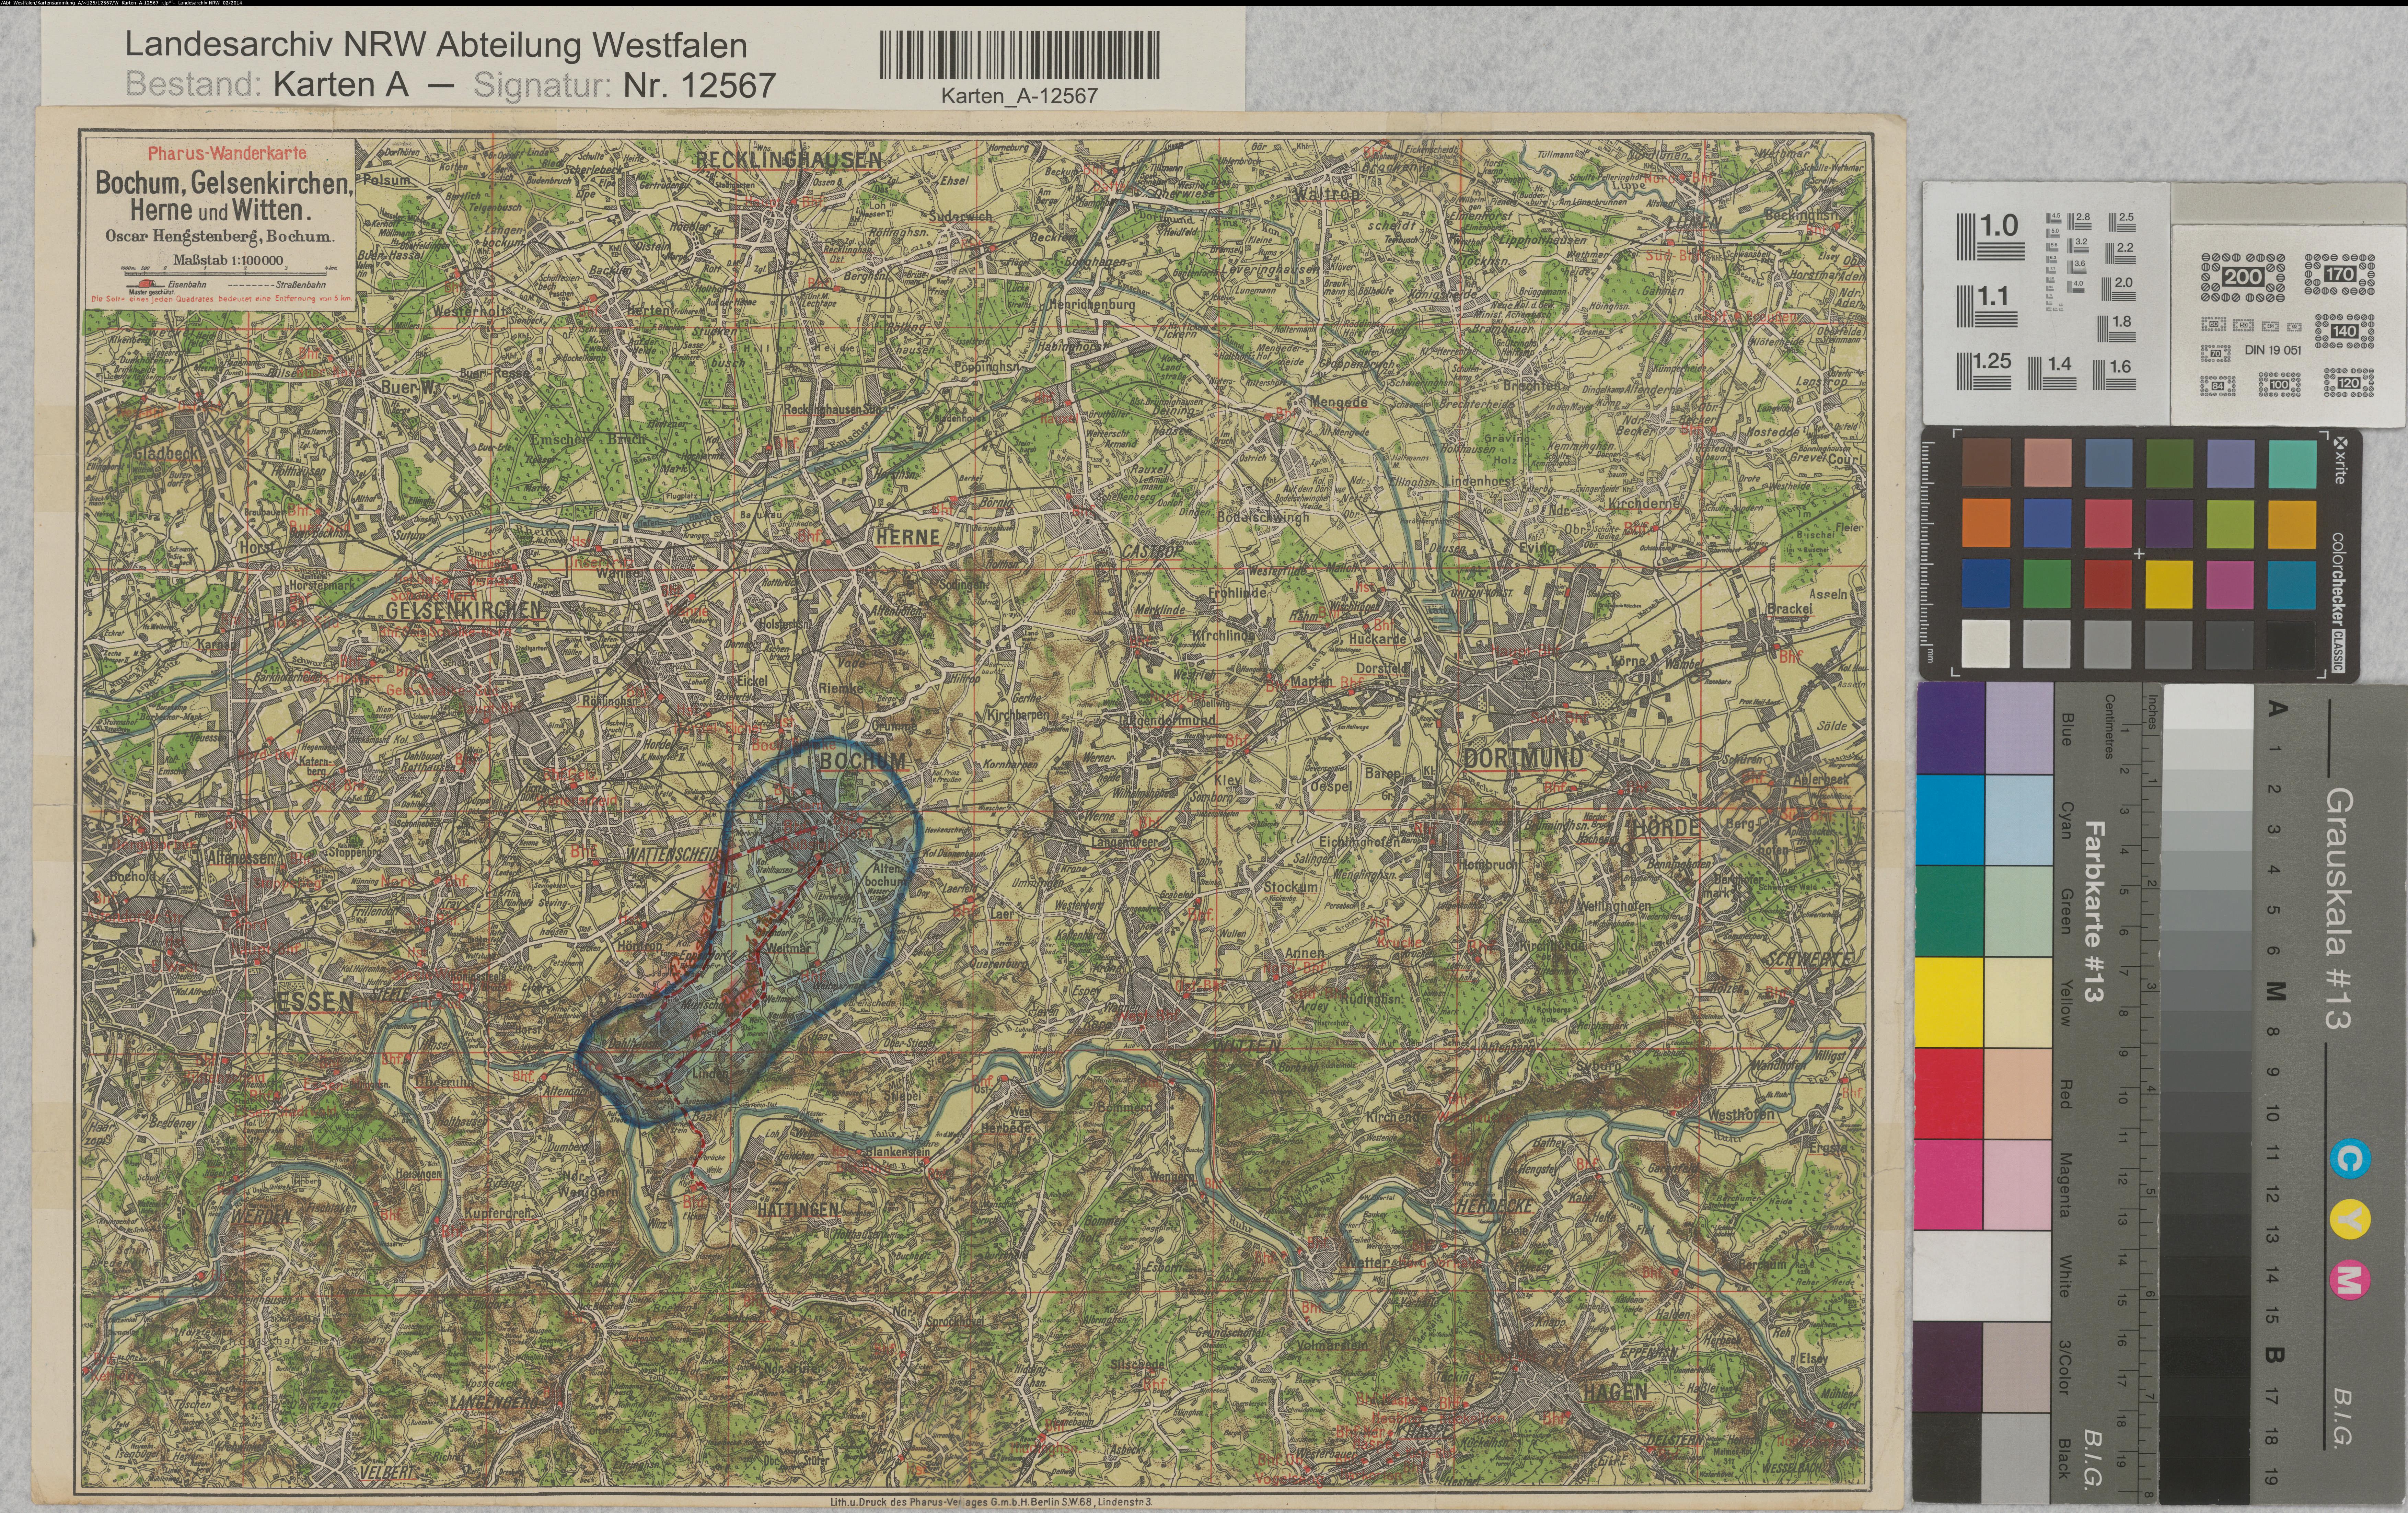2408x1513 pixels.
Task: Click the 200 DIN 19 051 test pattern
Action: coord(2243,277)
